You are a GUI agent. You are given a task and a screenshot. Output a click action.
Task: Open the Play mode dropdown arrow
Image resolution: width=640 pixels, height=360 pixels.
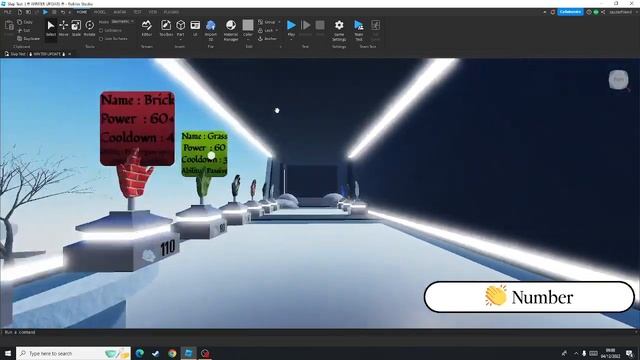click(x=291, y=40)
